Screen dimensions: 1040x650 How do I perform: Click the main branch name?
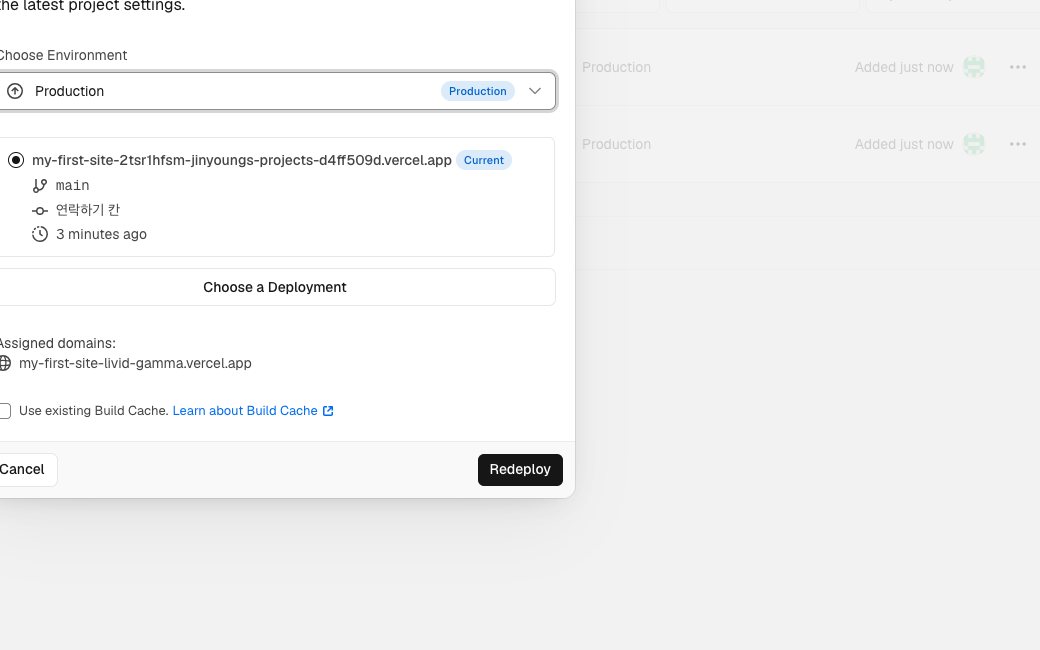pos(72,186)
